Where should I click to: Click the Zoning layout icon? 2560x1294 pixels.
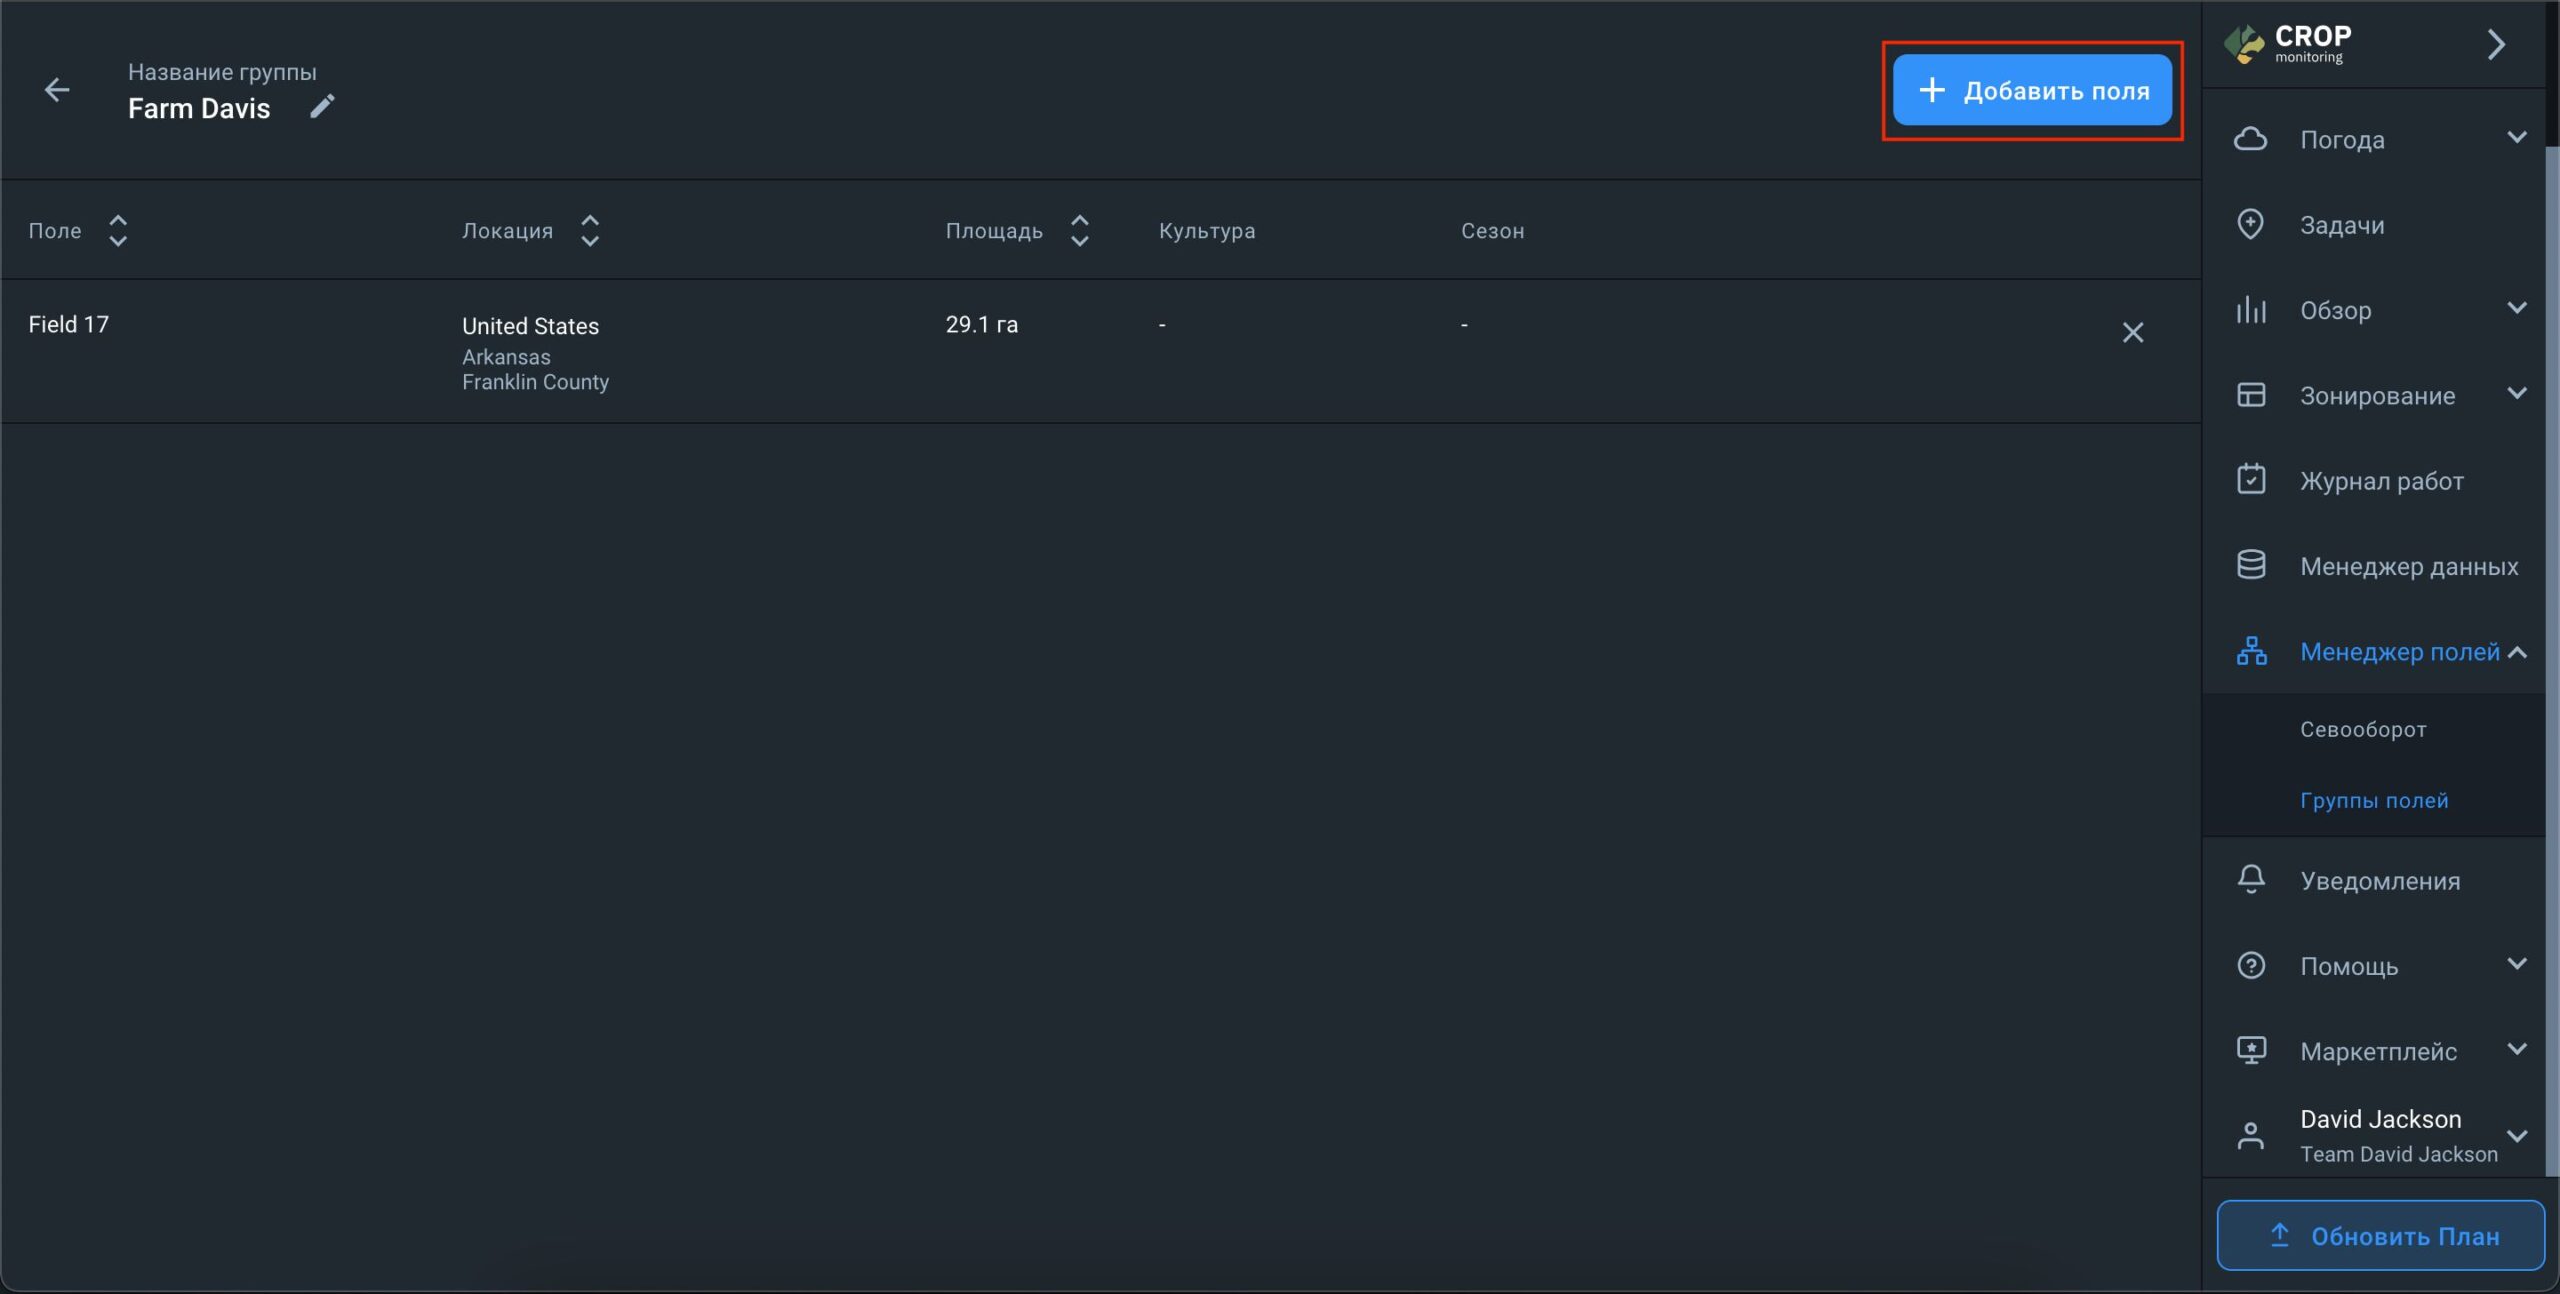click(x=2250, y=395)
